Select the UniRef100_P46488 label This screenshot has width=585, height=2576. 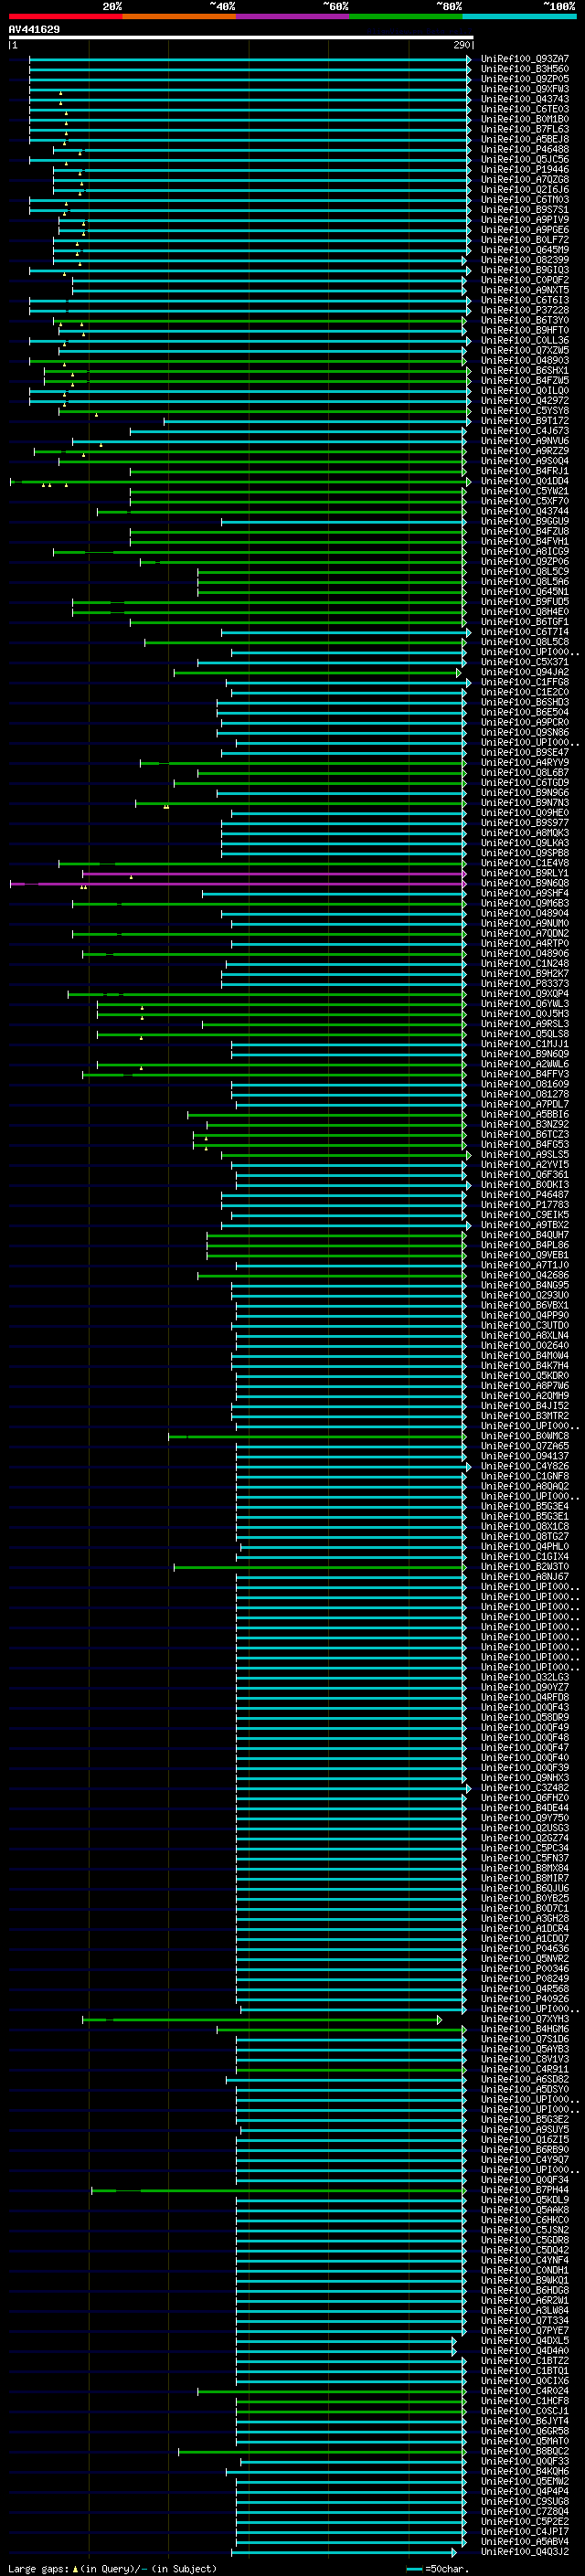525,149
